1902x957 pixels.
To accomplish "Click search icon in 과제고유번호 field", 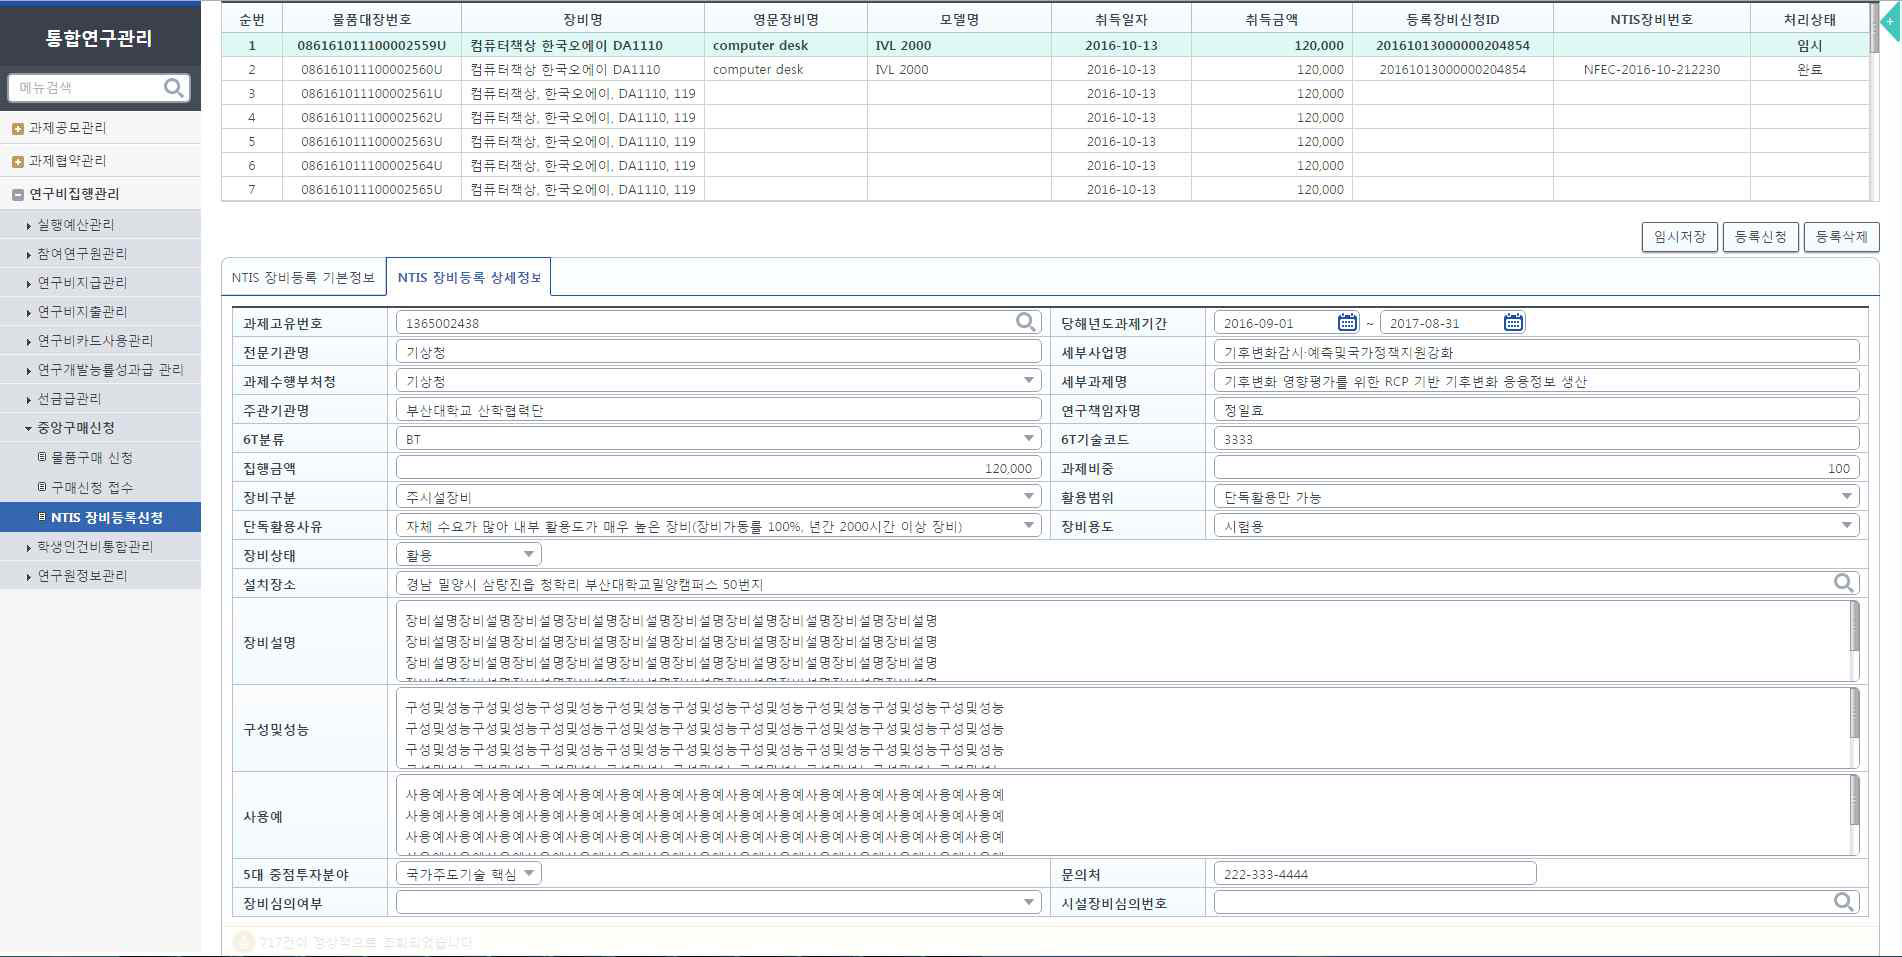I will click(x=1025, y=322).
